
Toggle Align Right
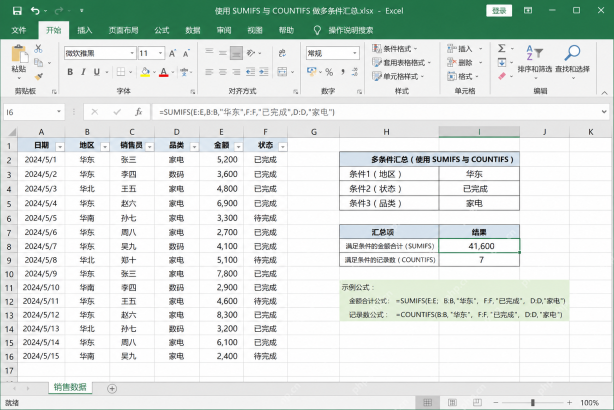coord(236,72)
